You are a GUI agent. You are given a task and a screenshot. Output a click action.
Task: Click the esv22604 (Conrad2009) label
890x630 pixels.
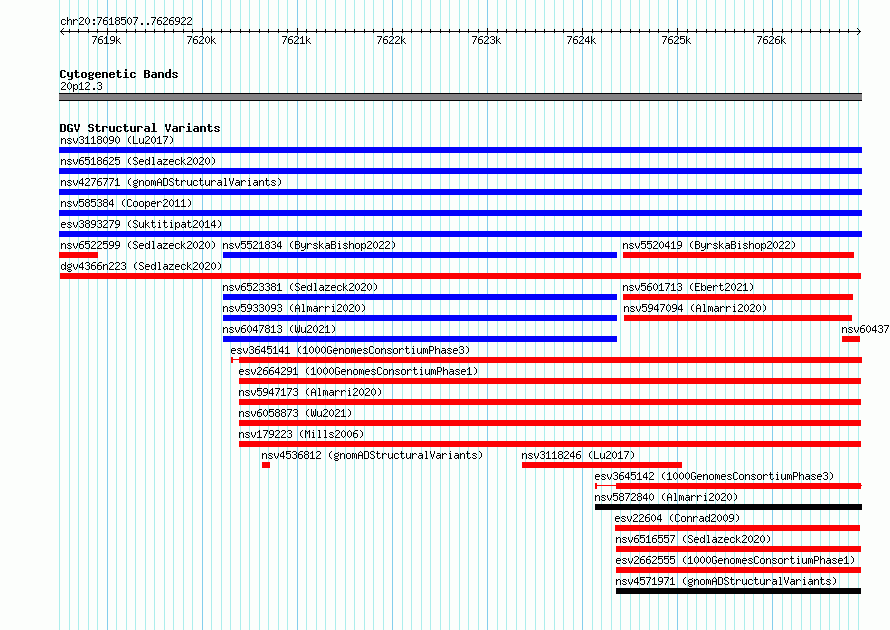pos(677,518)
